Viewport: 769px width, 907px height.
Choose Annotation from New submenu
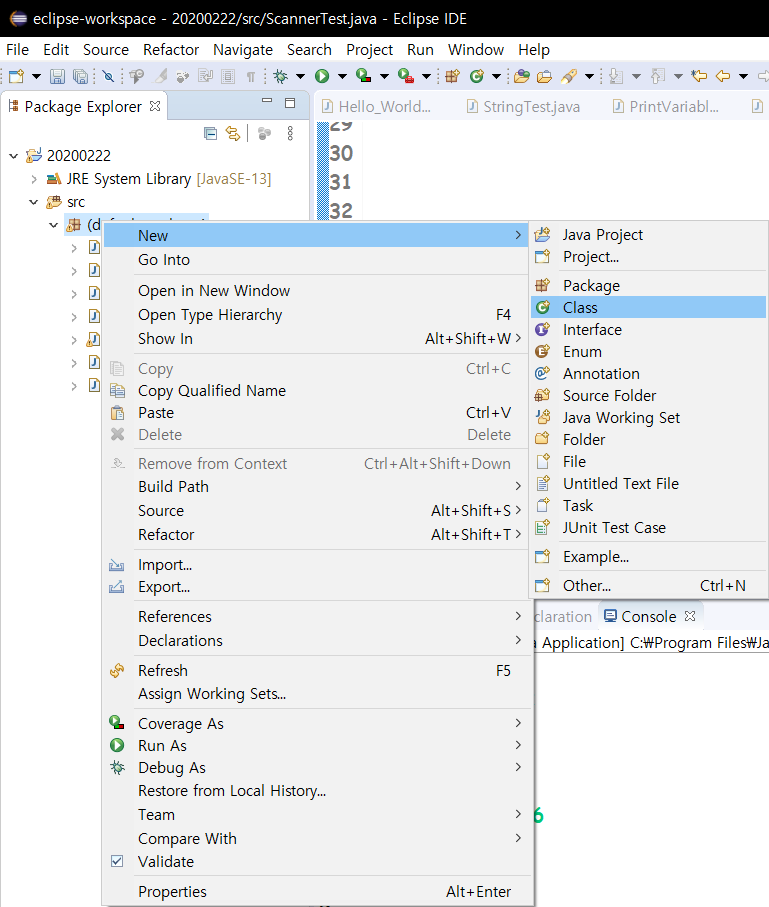tap(648, 374)
